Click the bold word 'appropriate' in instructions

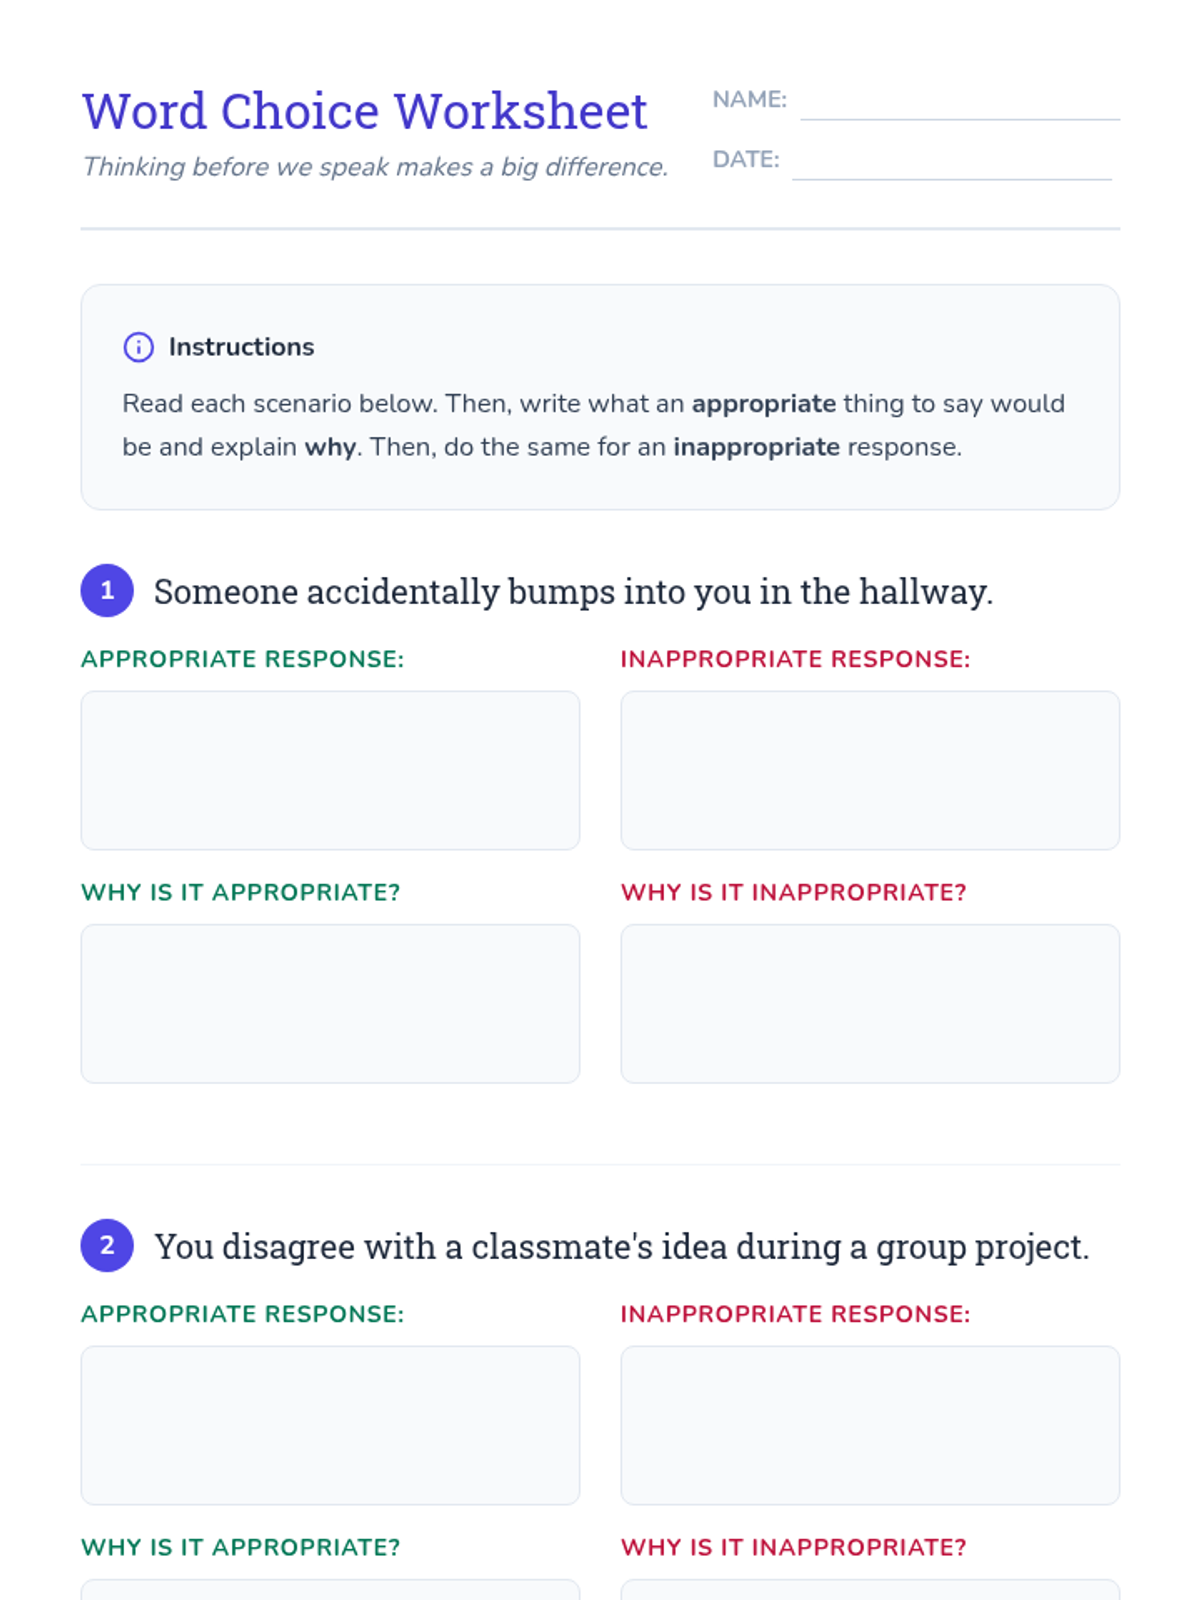pos(764,404)
